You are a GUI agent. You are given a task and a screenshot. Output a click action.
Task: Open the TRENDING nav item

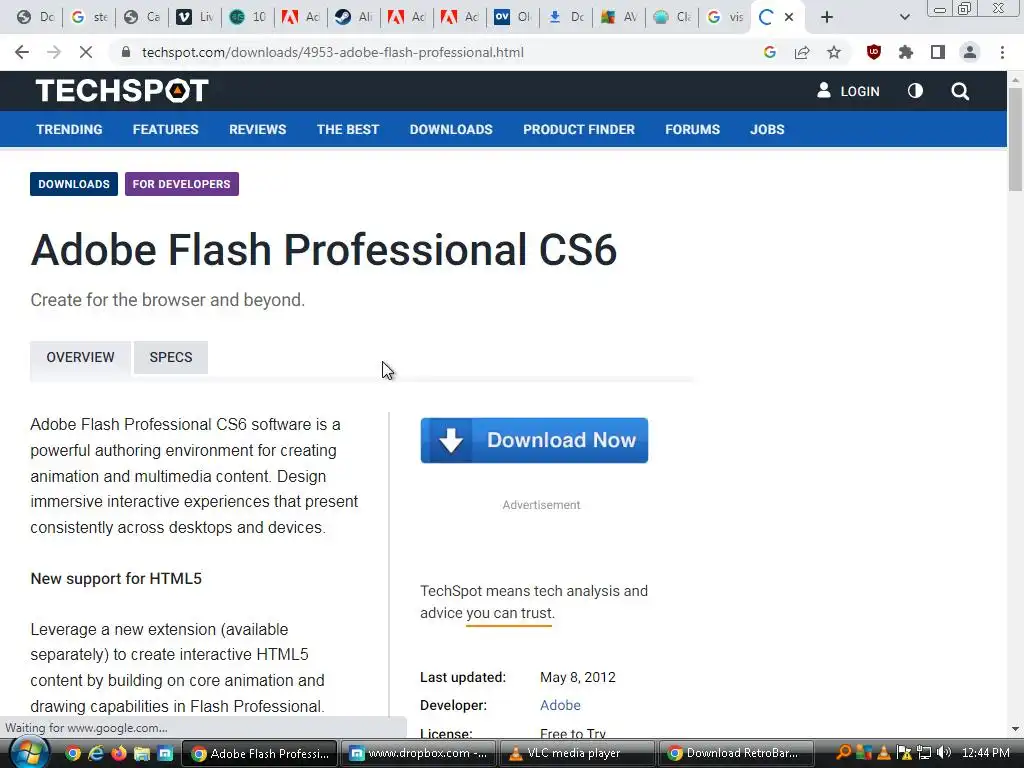69,129
